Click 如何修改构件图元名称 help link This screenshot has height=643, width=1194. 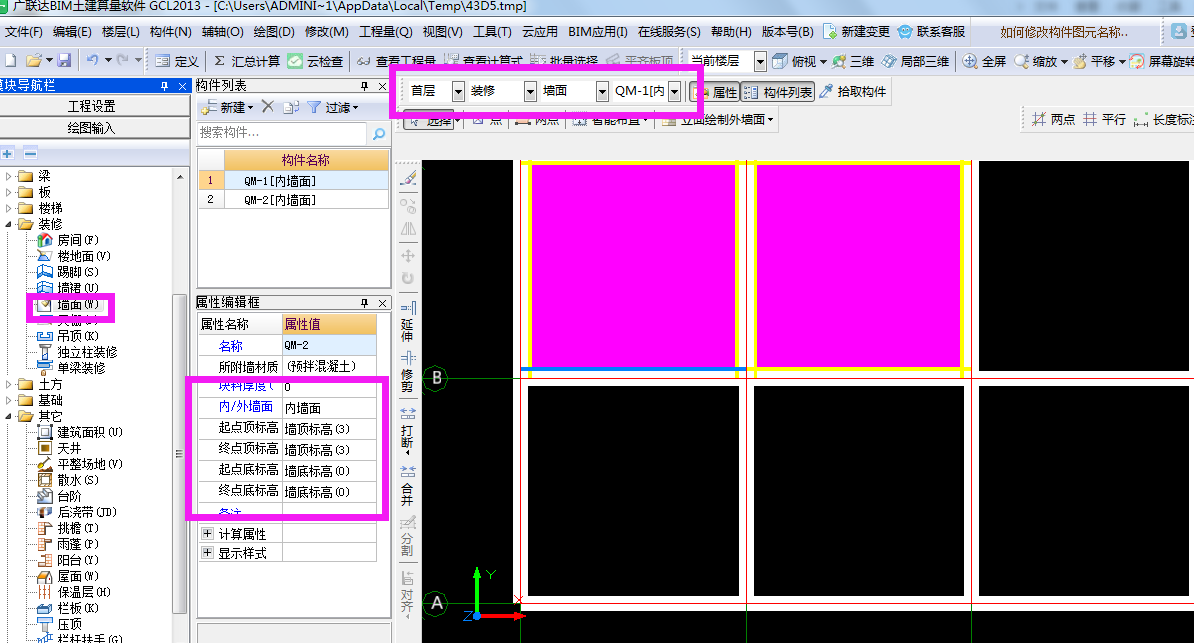pyautogui.click(x=1064, y=32)
